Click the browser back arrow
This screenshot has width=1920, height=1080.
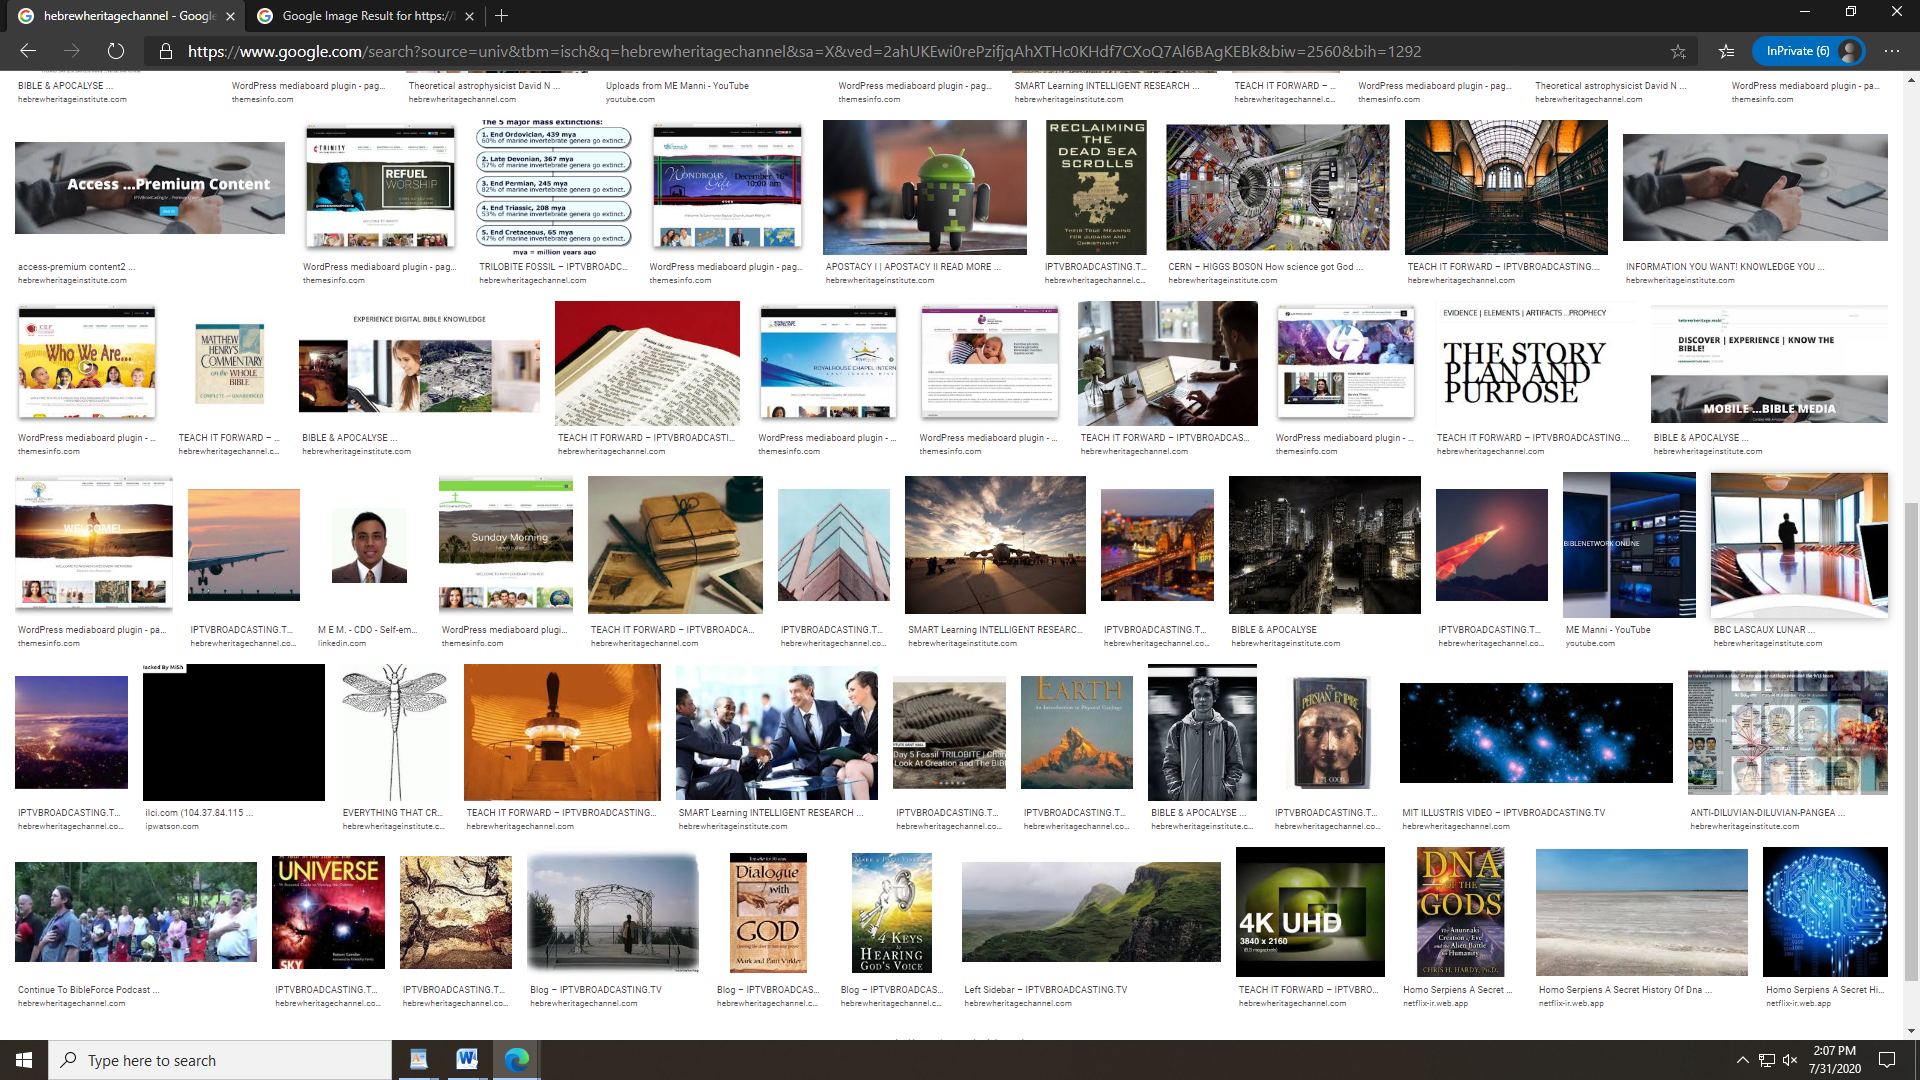point(28,51)
